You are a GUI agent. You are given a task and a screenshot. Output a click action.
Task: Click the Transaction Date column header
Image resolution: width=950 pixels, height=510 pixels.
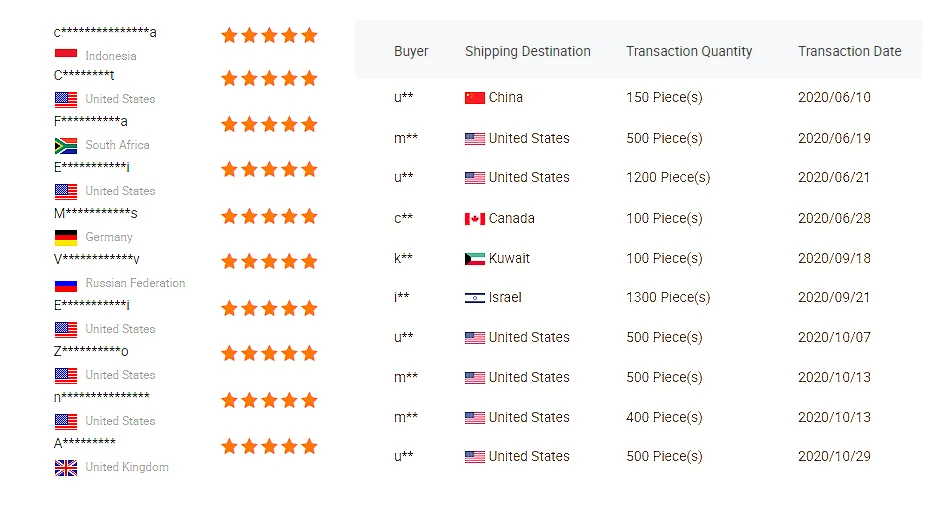849,51
